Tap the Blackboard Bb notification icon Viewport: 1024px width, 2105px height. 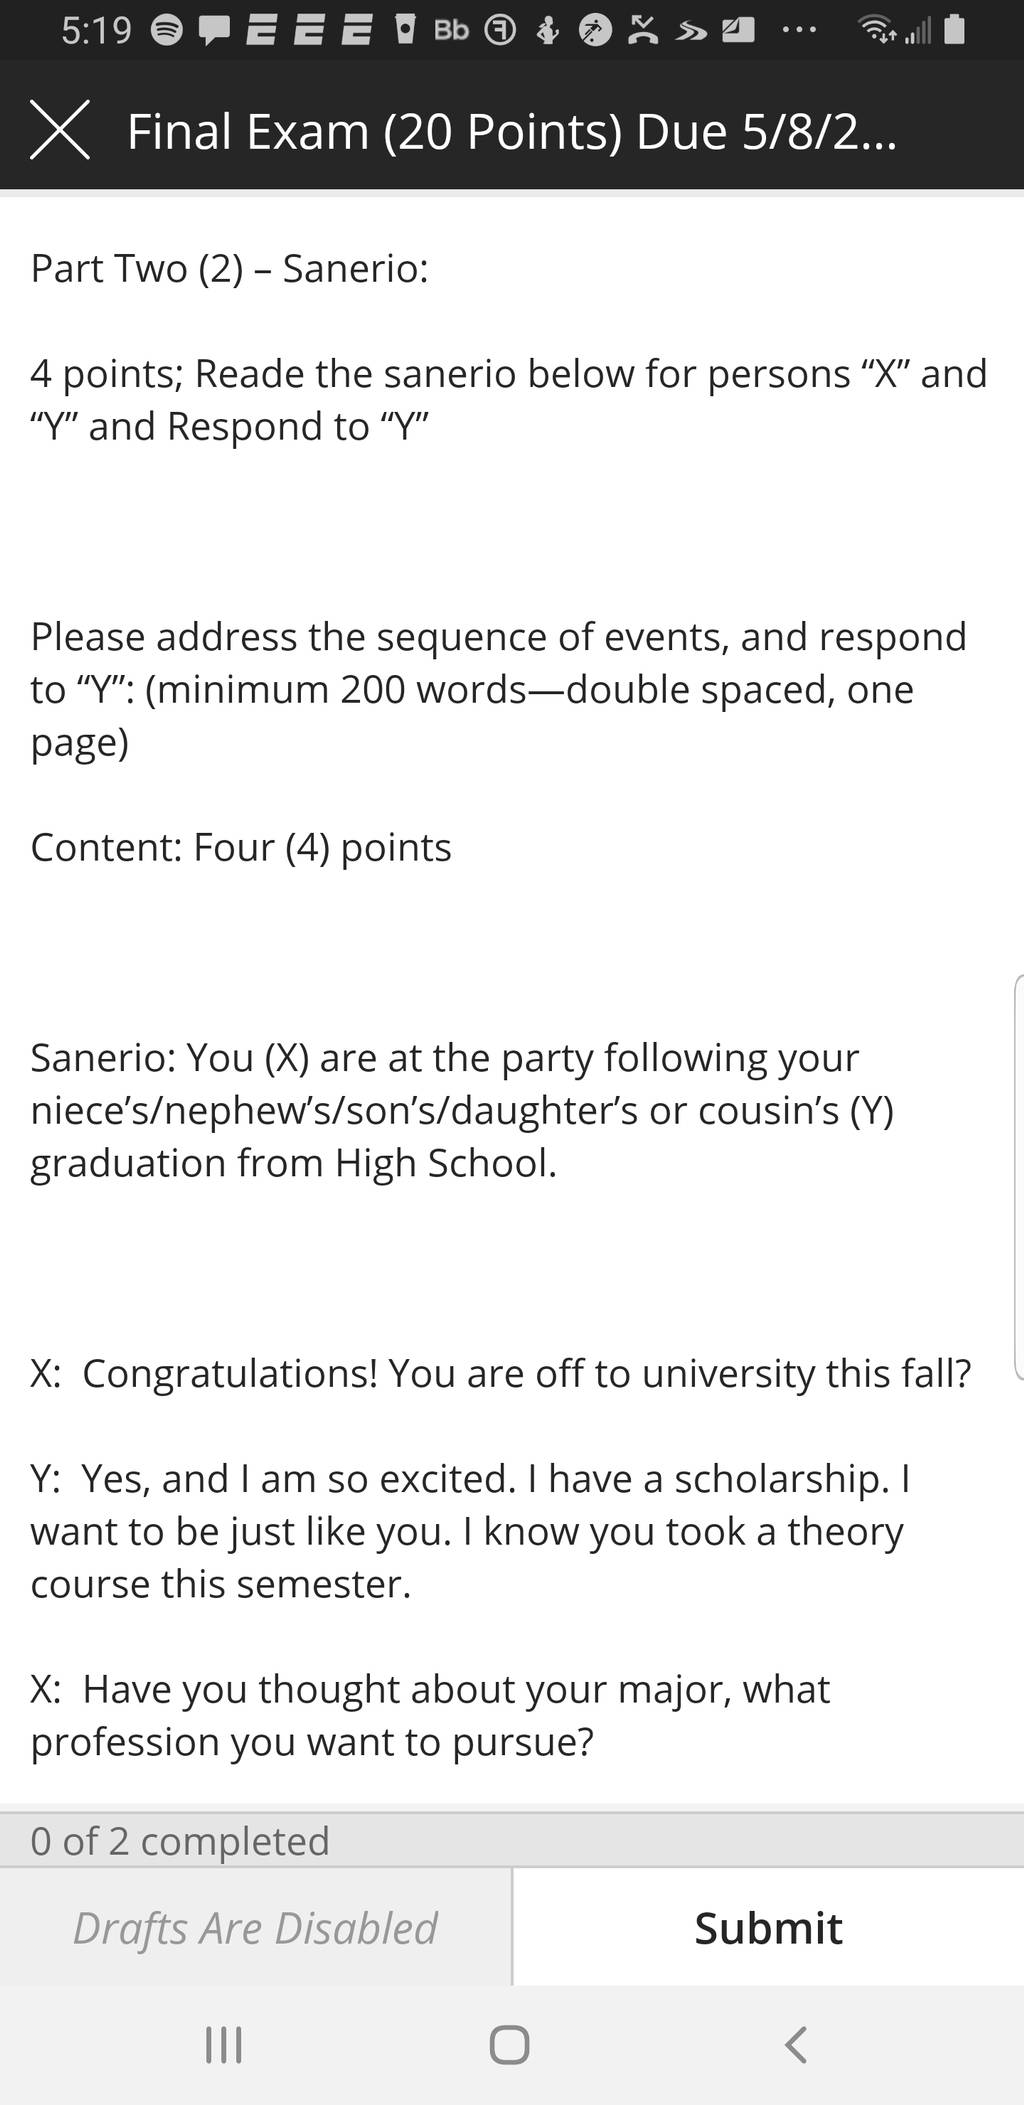coord(451,31)
